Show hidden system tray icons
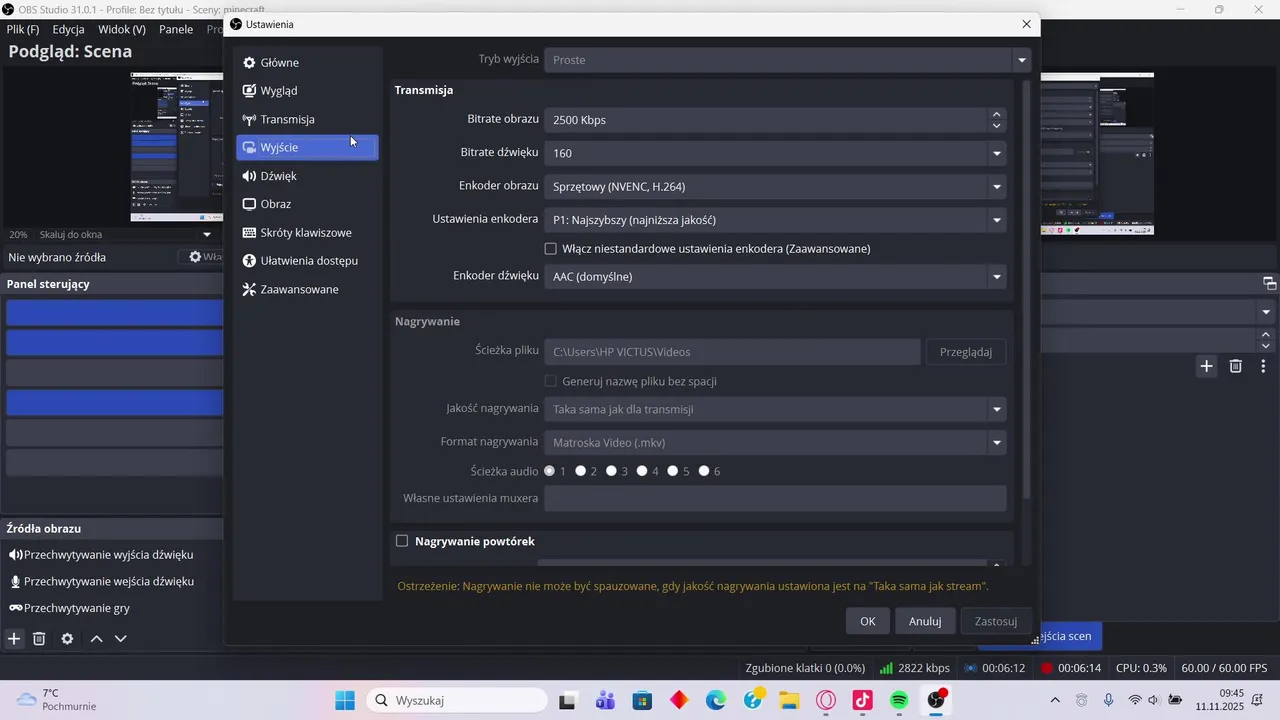The height and width of the screenshot is (720, 1280). [1055, 700]
